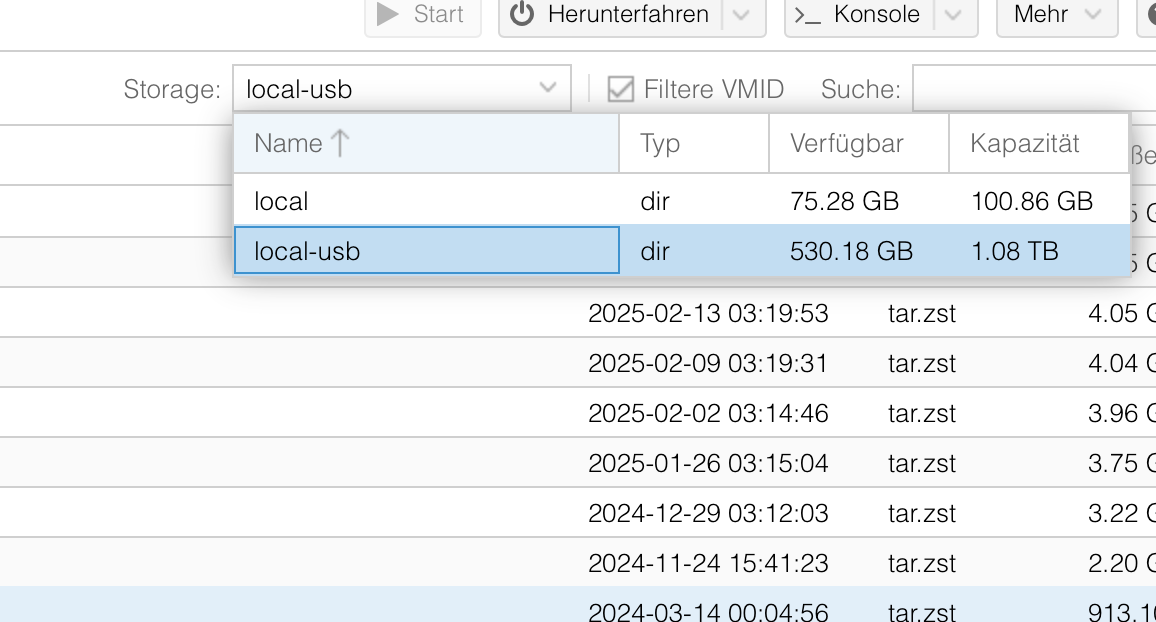Screen dimensions: 1156x622
Task: Click the Konsole terminal prompt icon
Action: [807, 15]
